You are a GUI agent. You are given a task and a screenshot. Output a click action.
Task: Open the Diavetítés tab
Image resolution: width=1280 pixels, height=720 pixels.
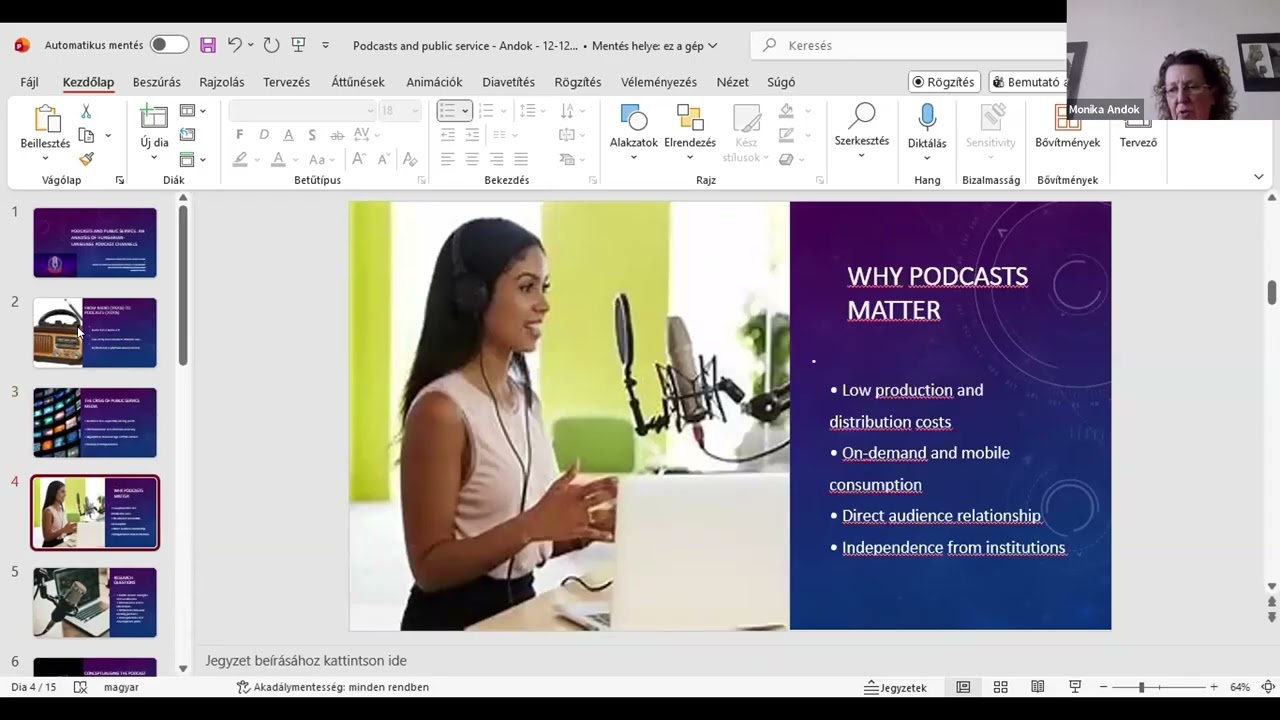tap(508, 82)
